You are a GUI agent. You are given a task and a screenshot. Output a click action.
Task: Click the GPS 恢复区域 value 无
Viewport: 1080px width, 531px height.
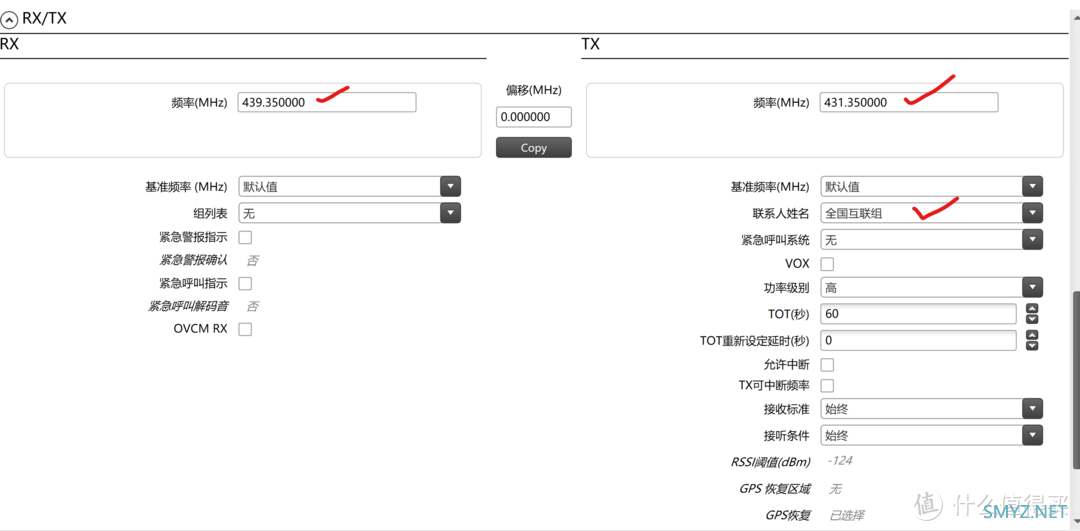pos(835,489)
